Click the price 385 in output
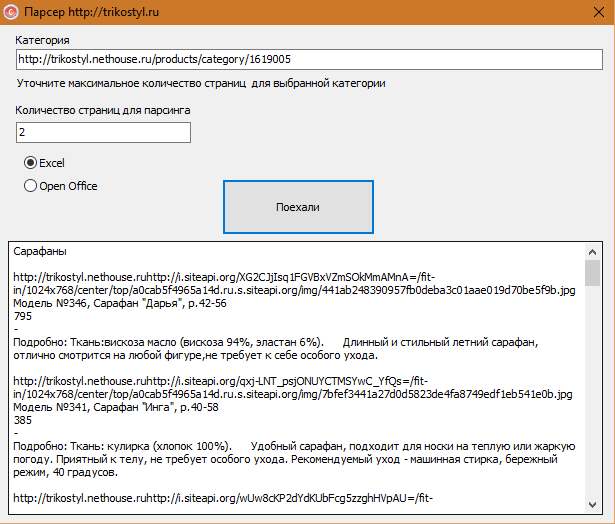Image resolution: width=615 pixels, height=524 pixels. [23, 420]
